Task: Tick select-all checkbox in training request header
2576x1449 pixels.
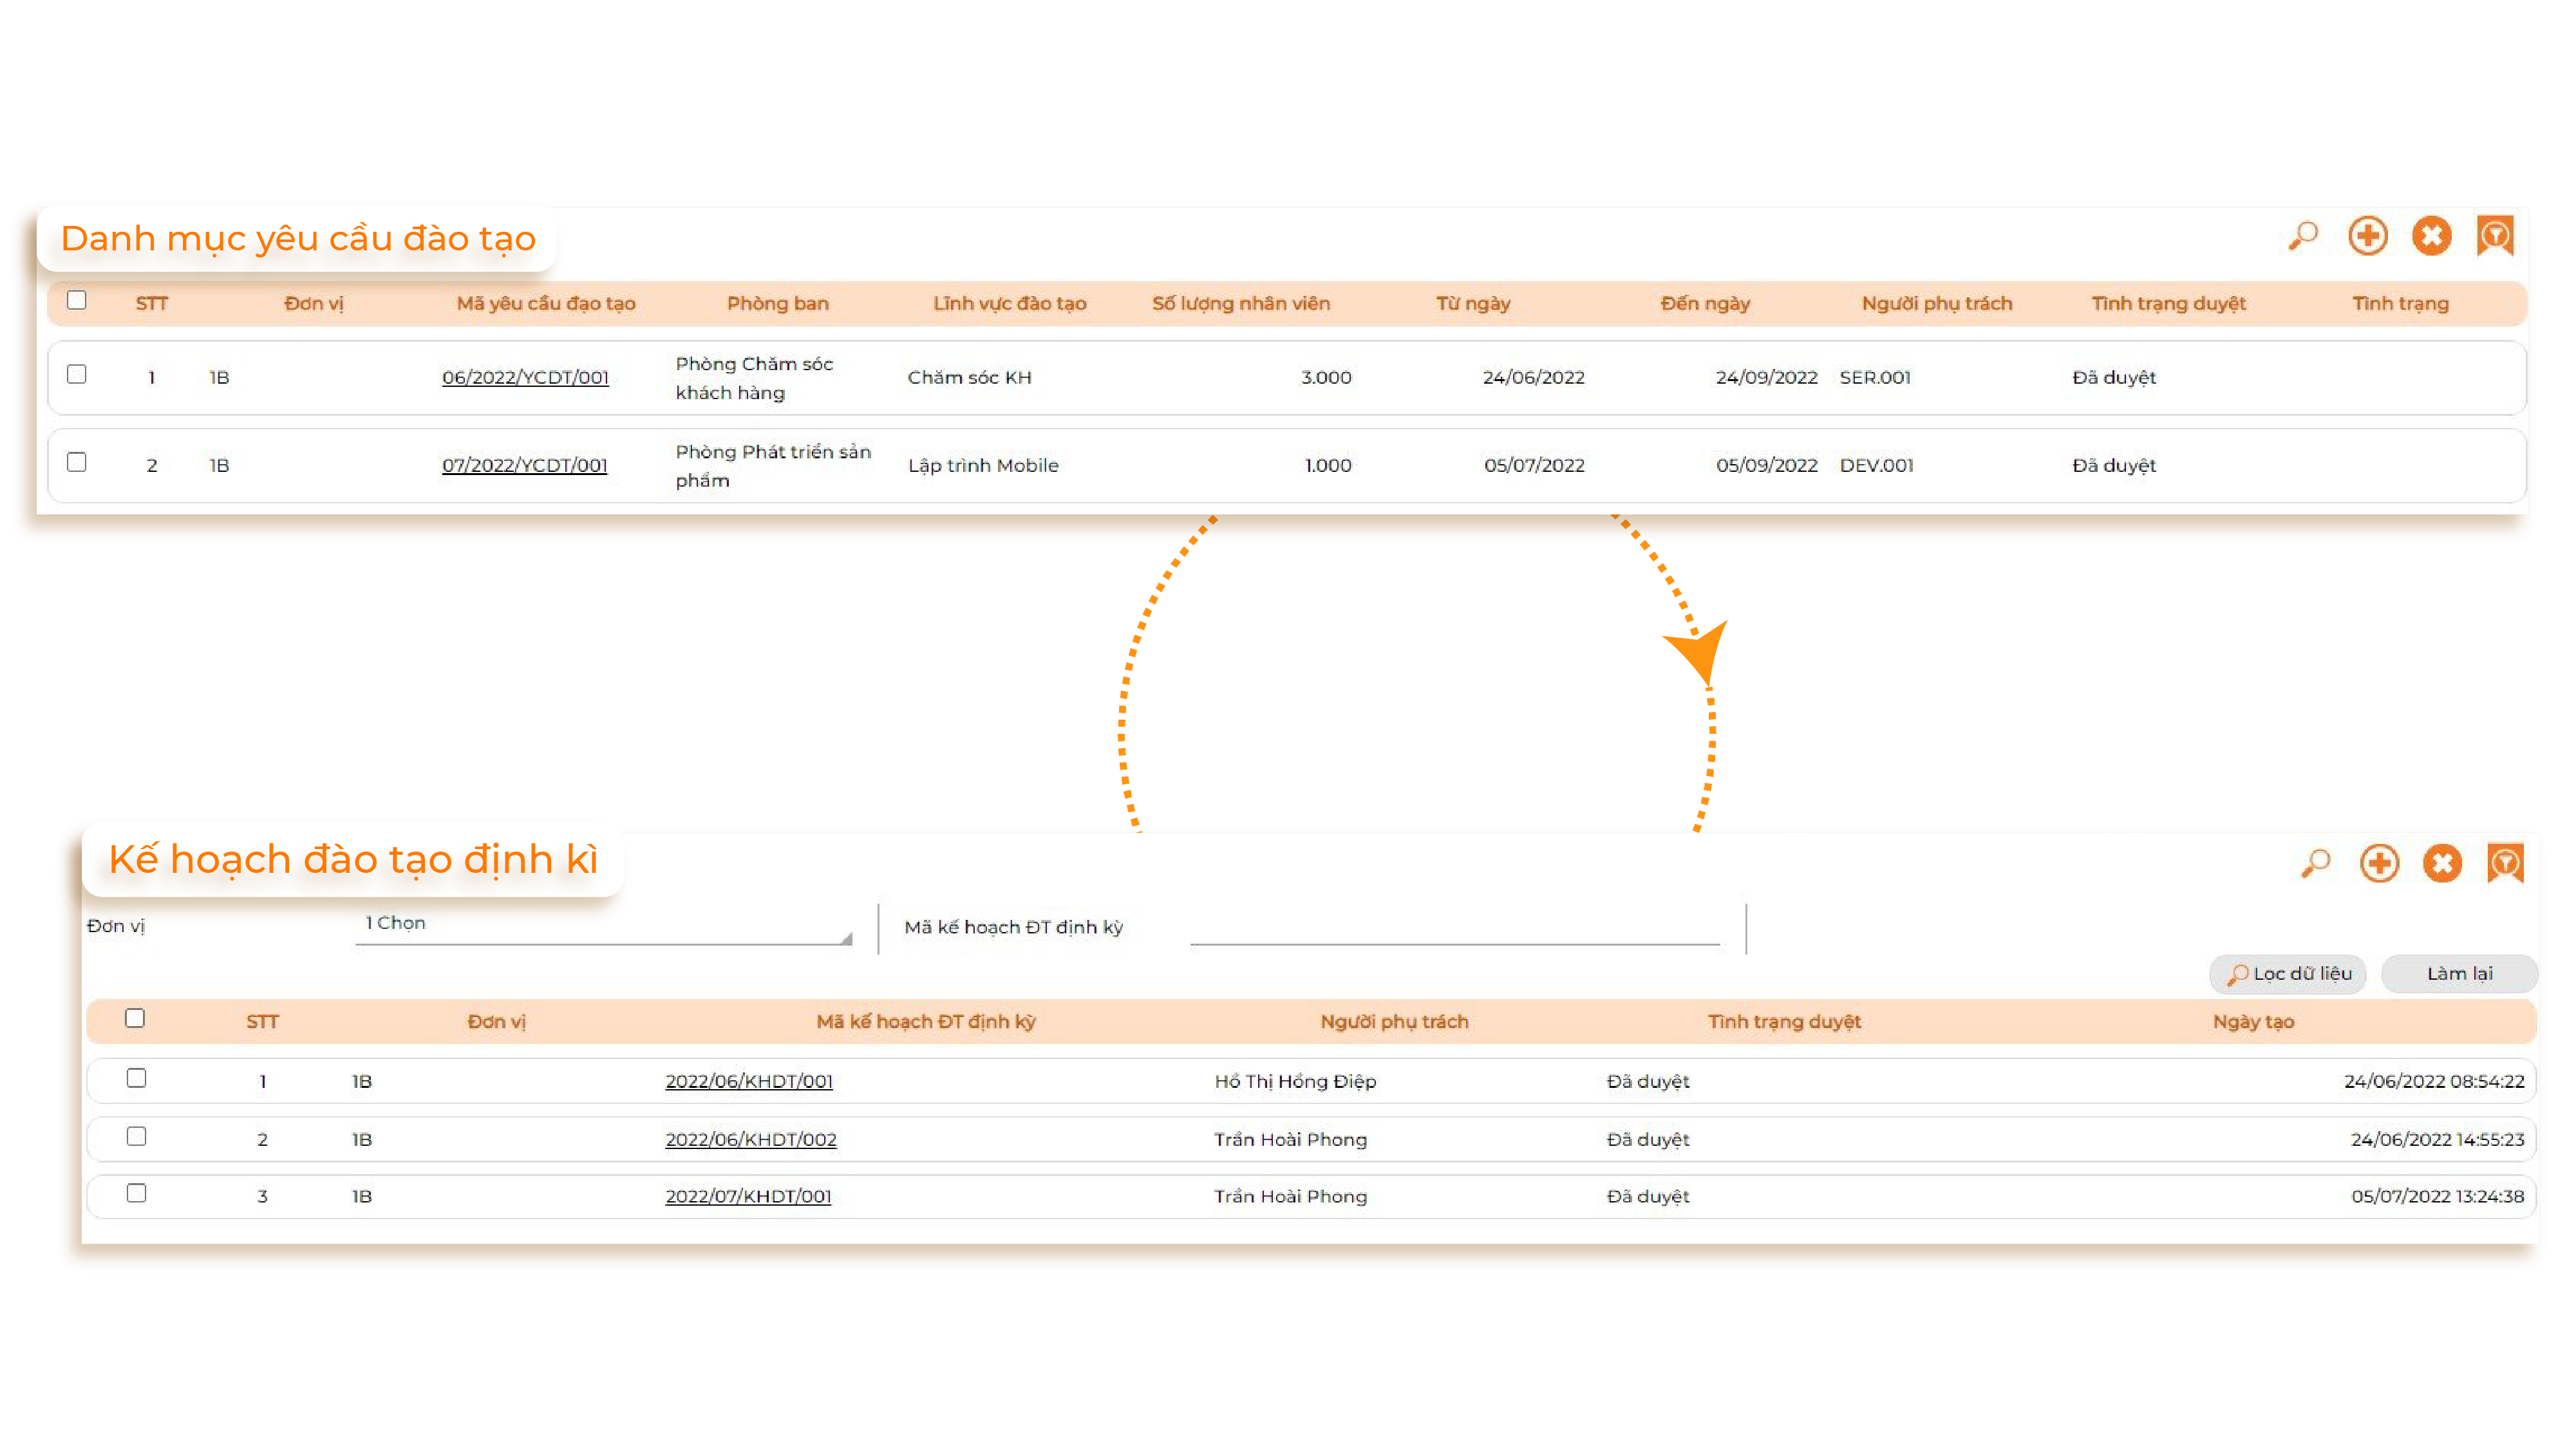Action: coord(77,300)
